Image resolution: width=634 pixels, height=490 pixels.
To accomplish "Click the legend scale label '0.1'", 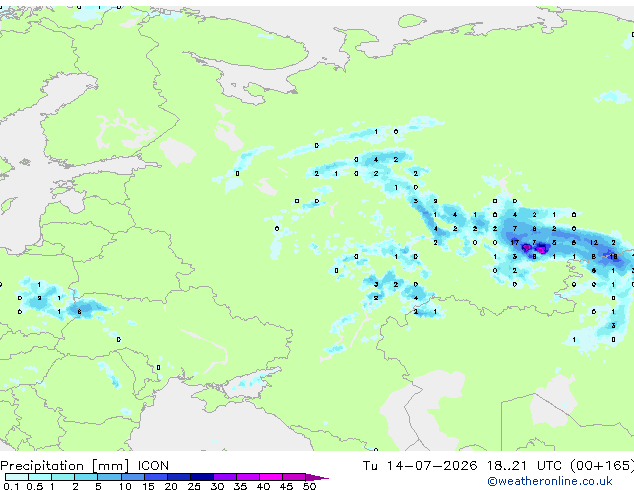I will [x=11, y=486].
